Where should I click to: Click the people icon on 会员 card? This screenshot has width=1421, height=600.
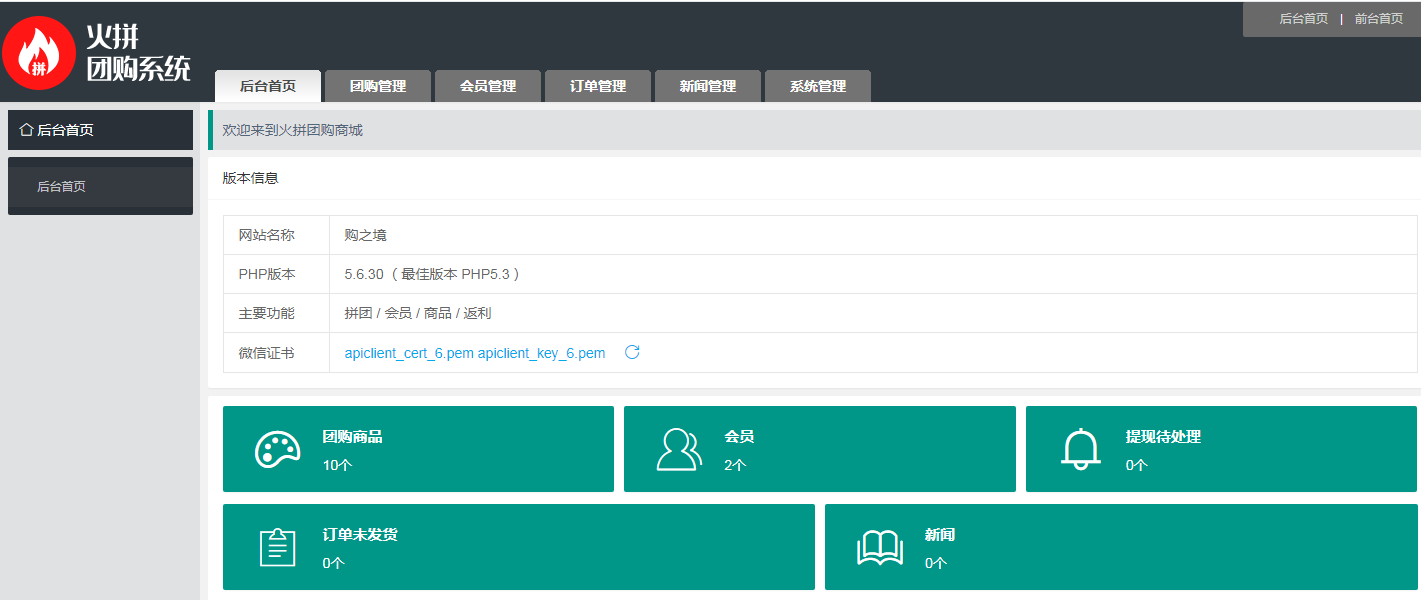point(678,450)
